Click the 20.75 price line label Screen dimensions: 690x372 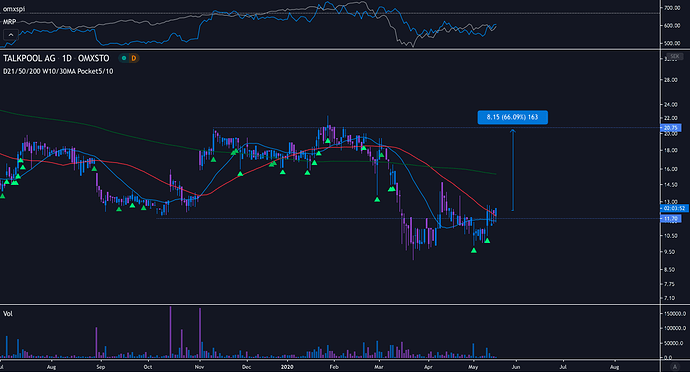(671, 128)
